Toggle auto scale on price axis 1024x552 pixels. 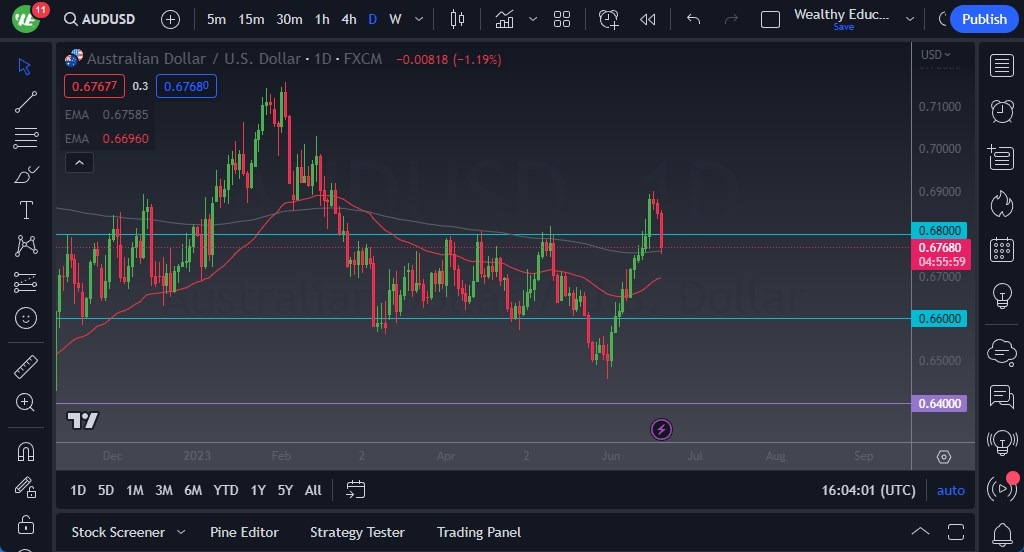(x=950, y=490)
